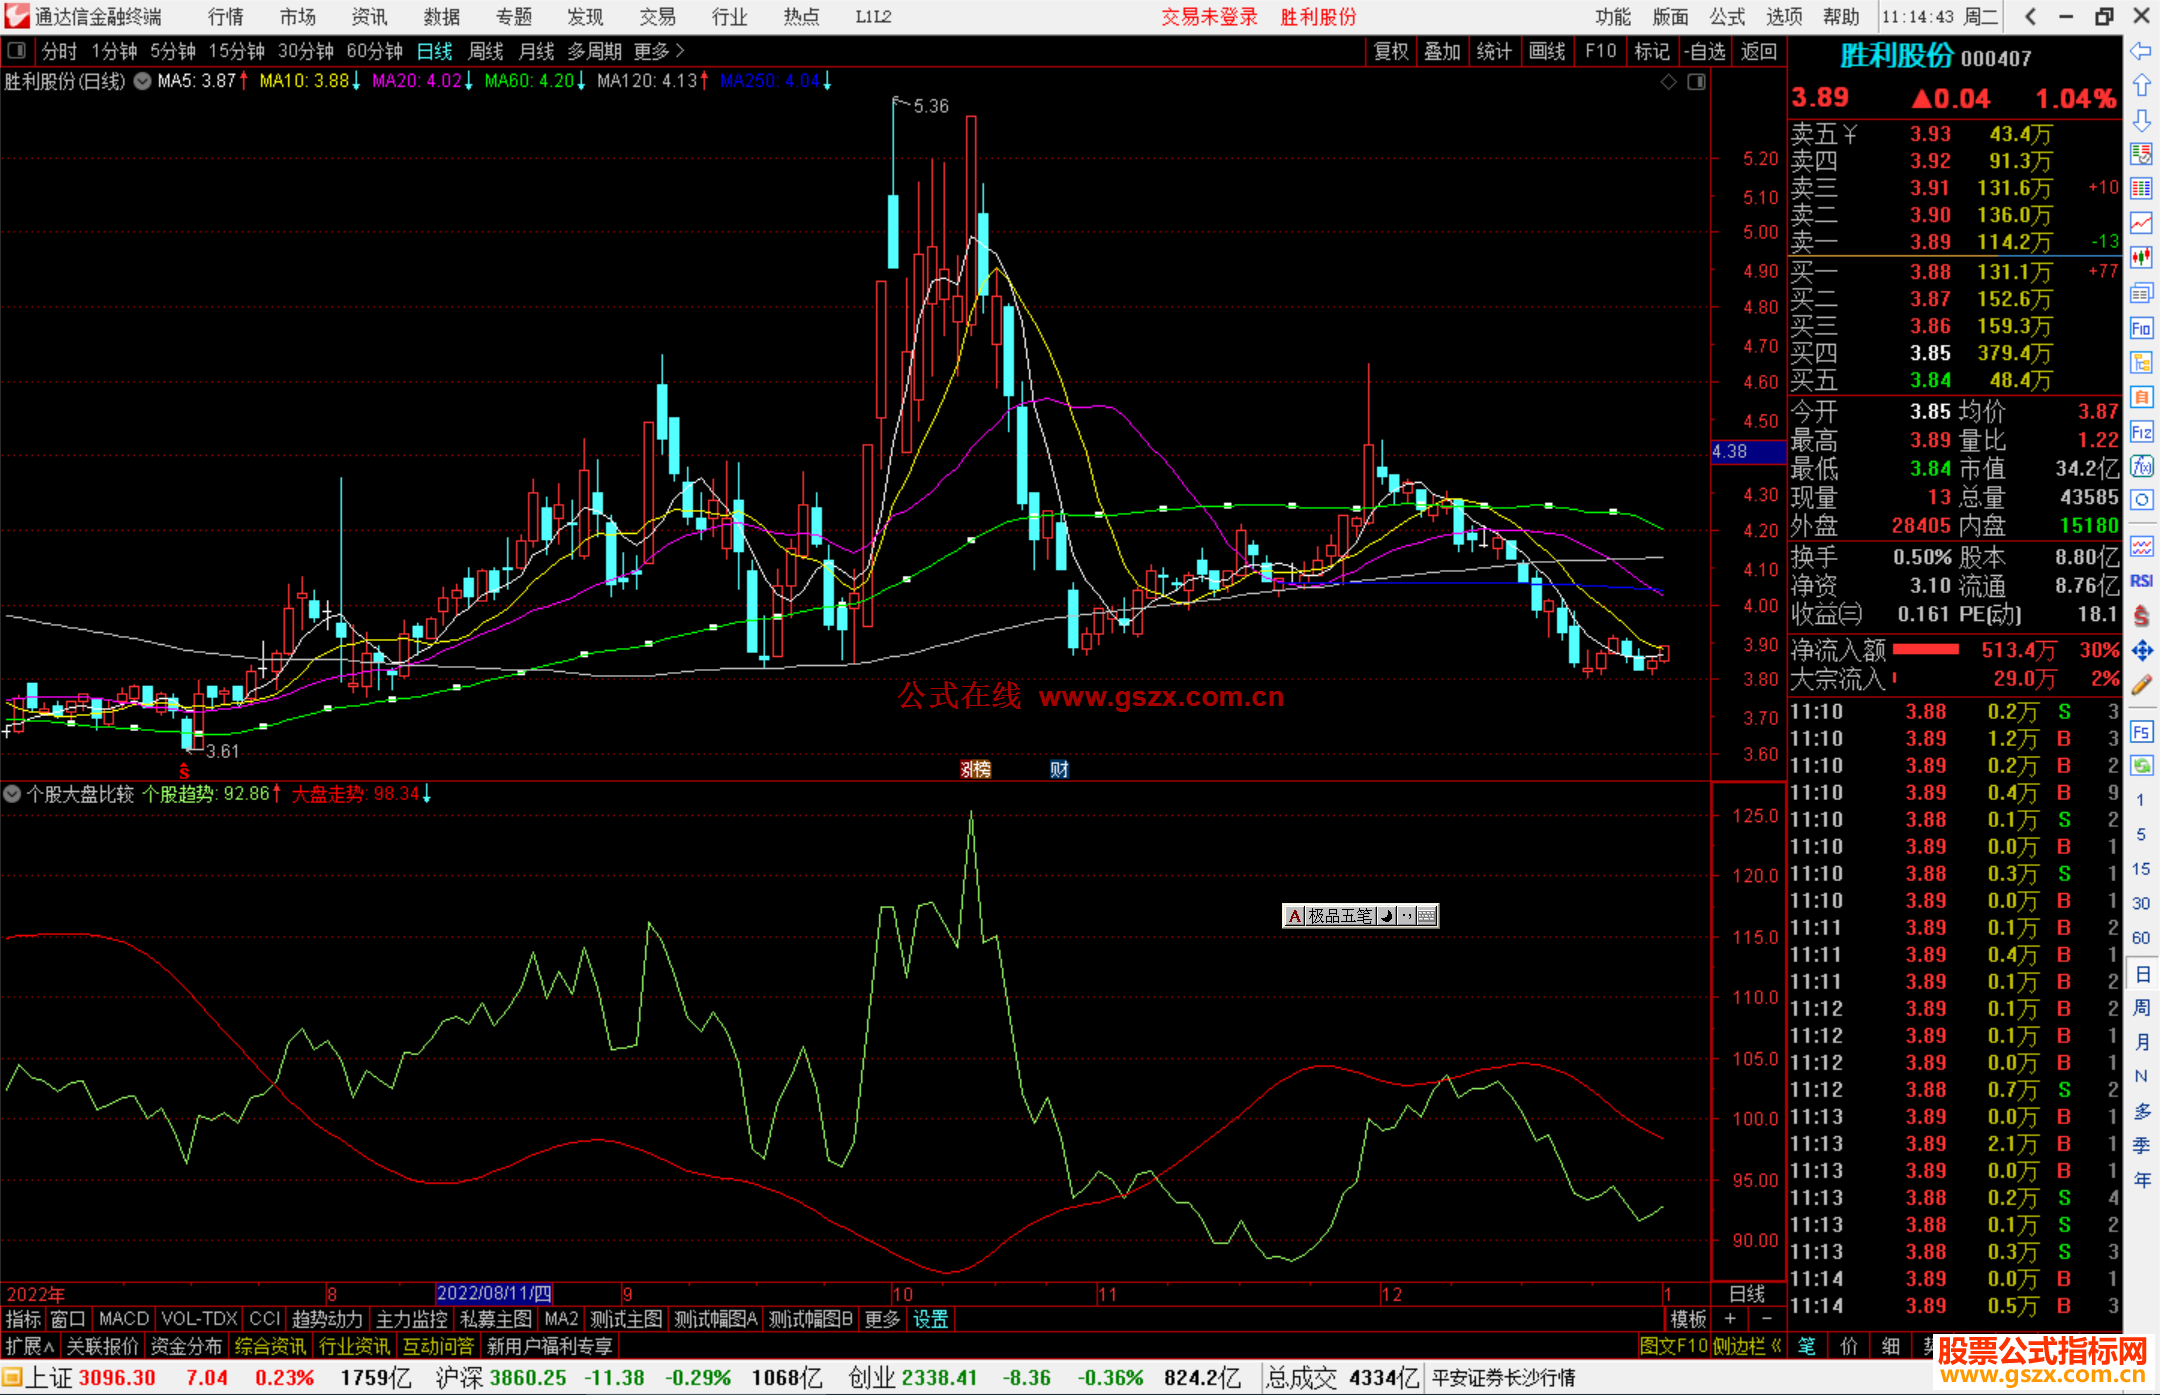The image size is (2160, 1395).
Task: Click the 财 marker on the chart timeline
Action: pyautogui.click(x=1059, y=769)
